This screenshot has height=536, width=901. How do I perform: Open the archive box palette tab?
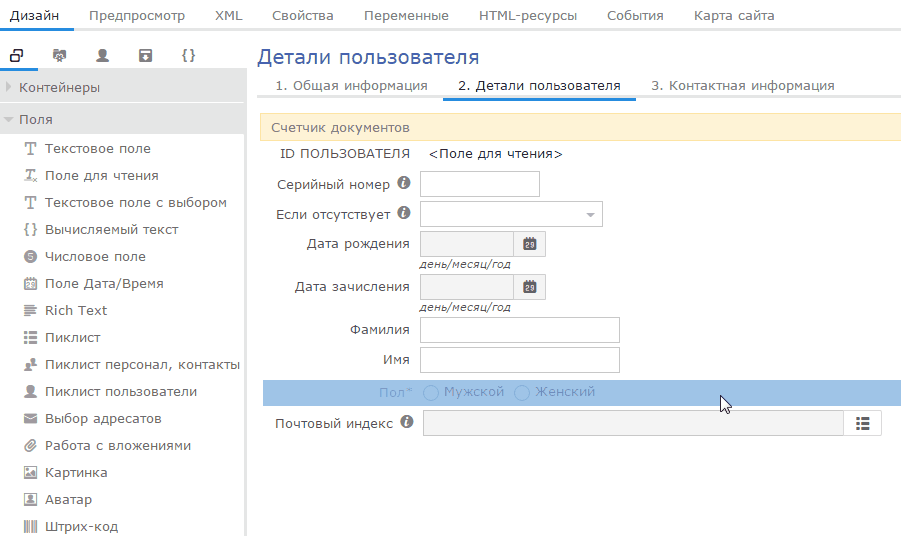[145, 56]
